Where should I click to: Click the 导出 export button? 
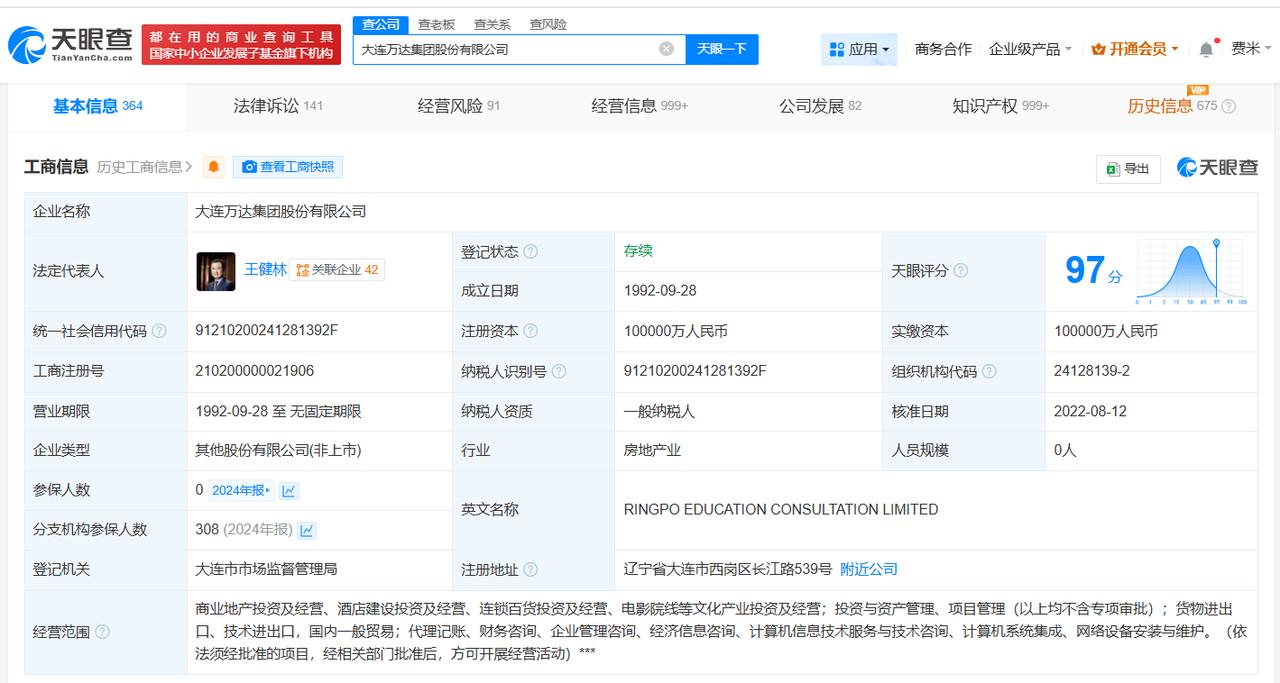1128,168
